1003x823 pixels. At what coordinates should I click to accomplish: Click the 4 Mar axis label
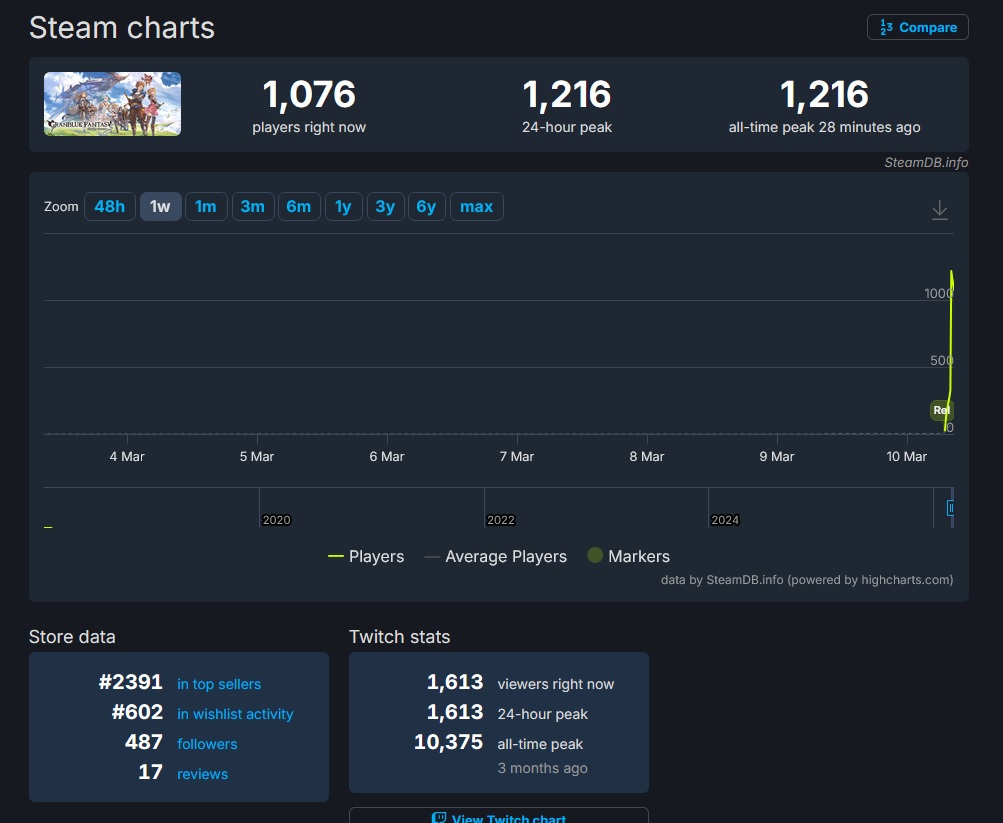click(x=127, y=457)
